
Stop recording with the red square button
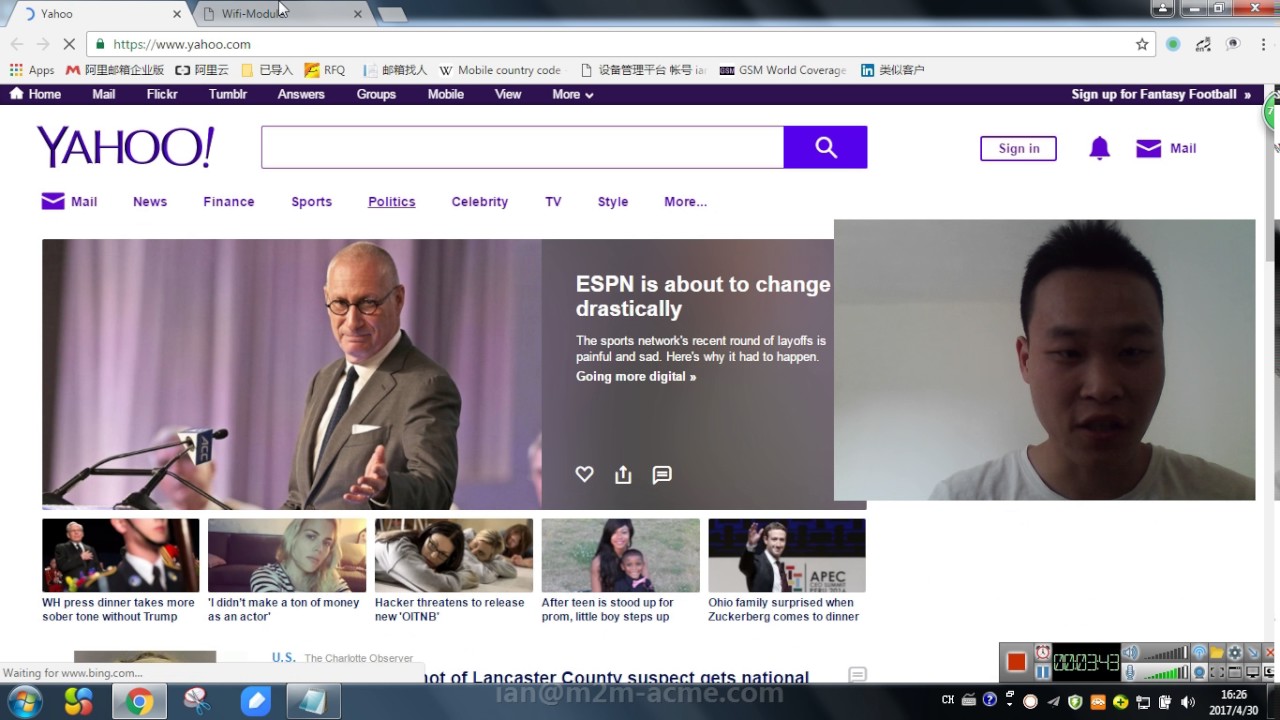coord(1016,662)
